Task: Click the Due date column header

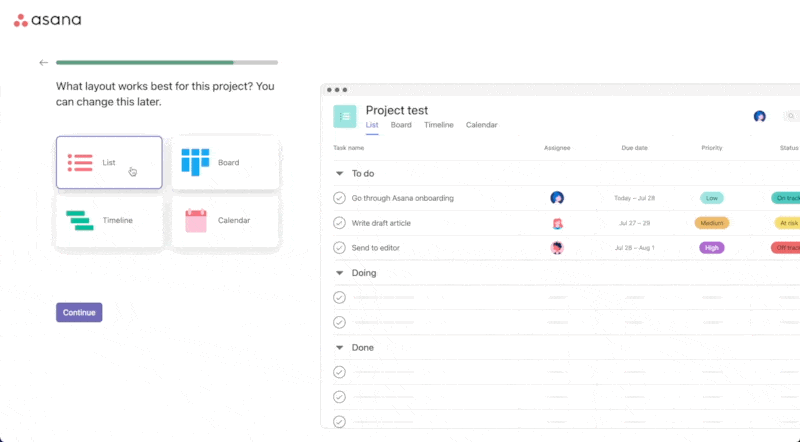Action: 635,148
